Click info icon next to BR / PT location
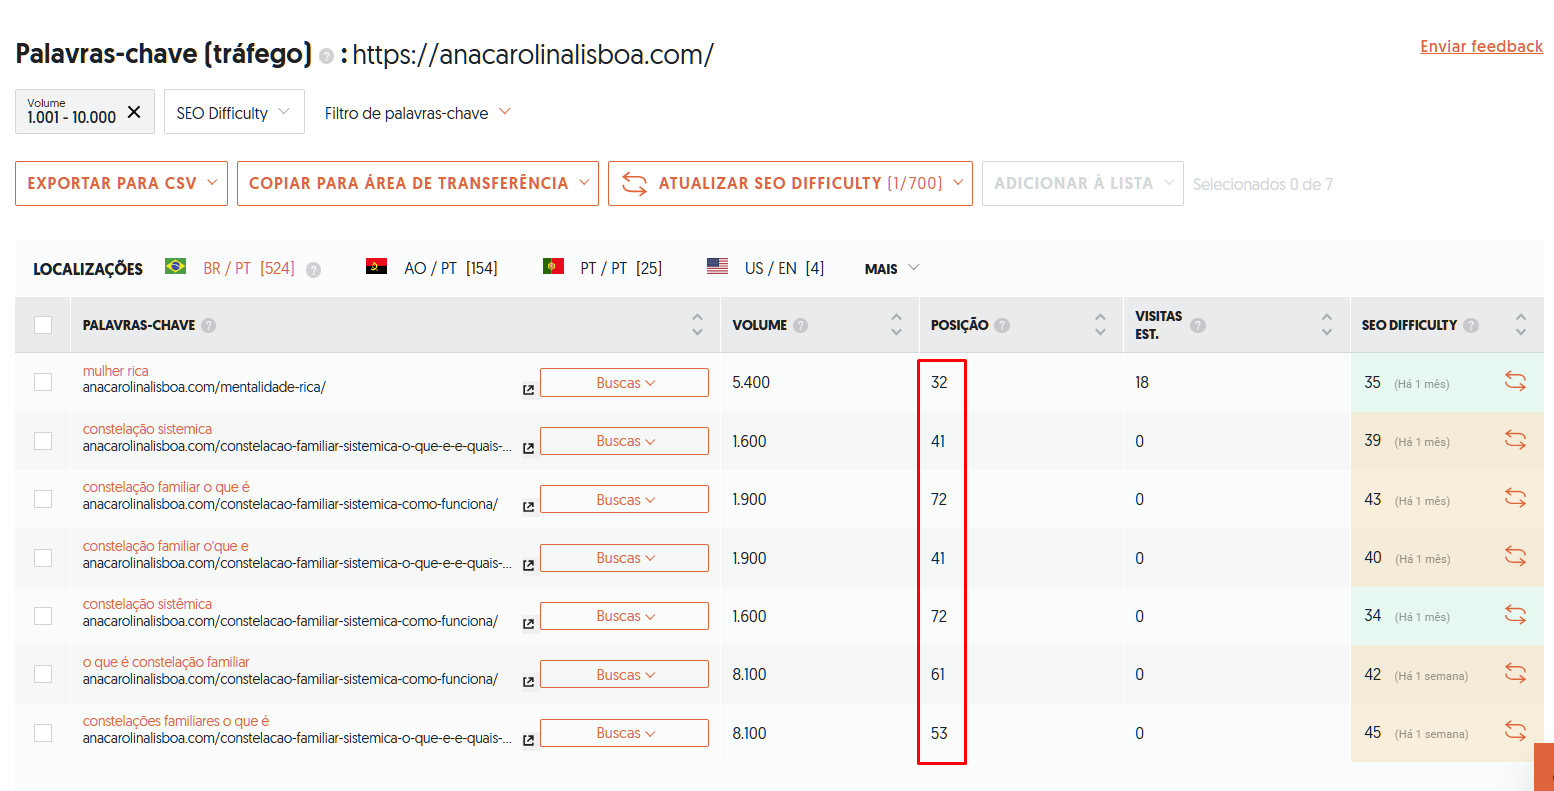Screen dimensions: 1554x791 (313, 270)
